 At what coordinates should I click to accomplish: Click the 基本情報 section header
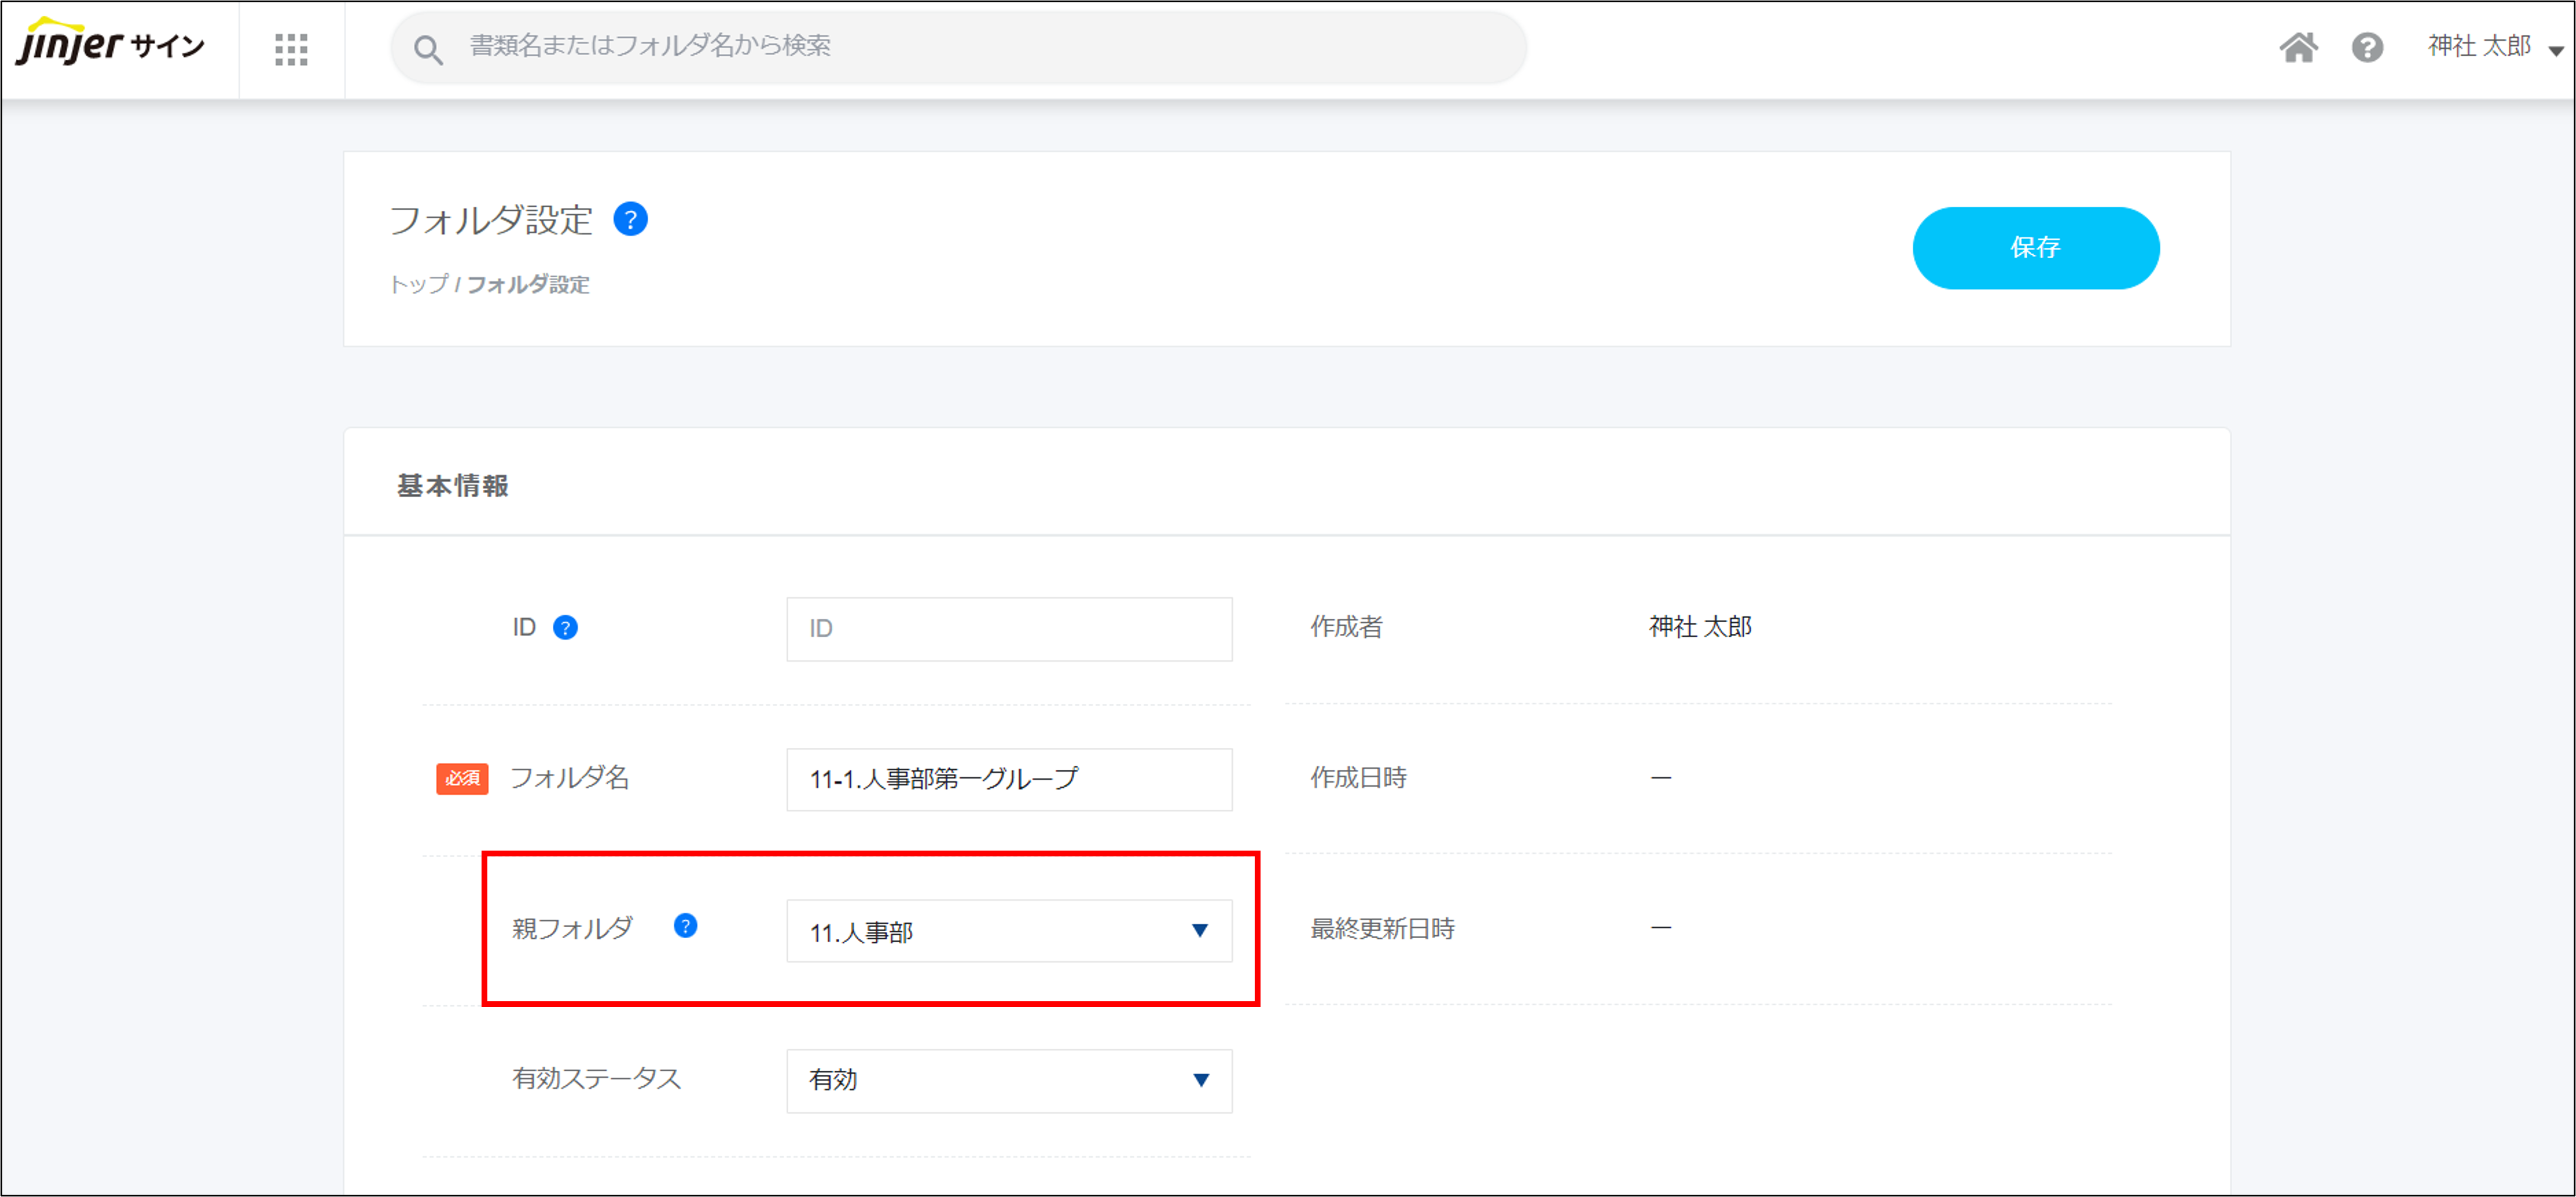tap(453, 486)
